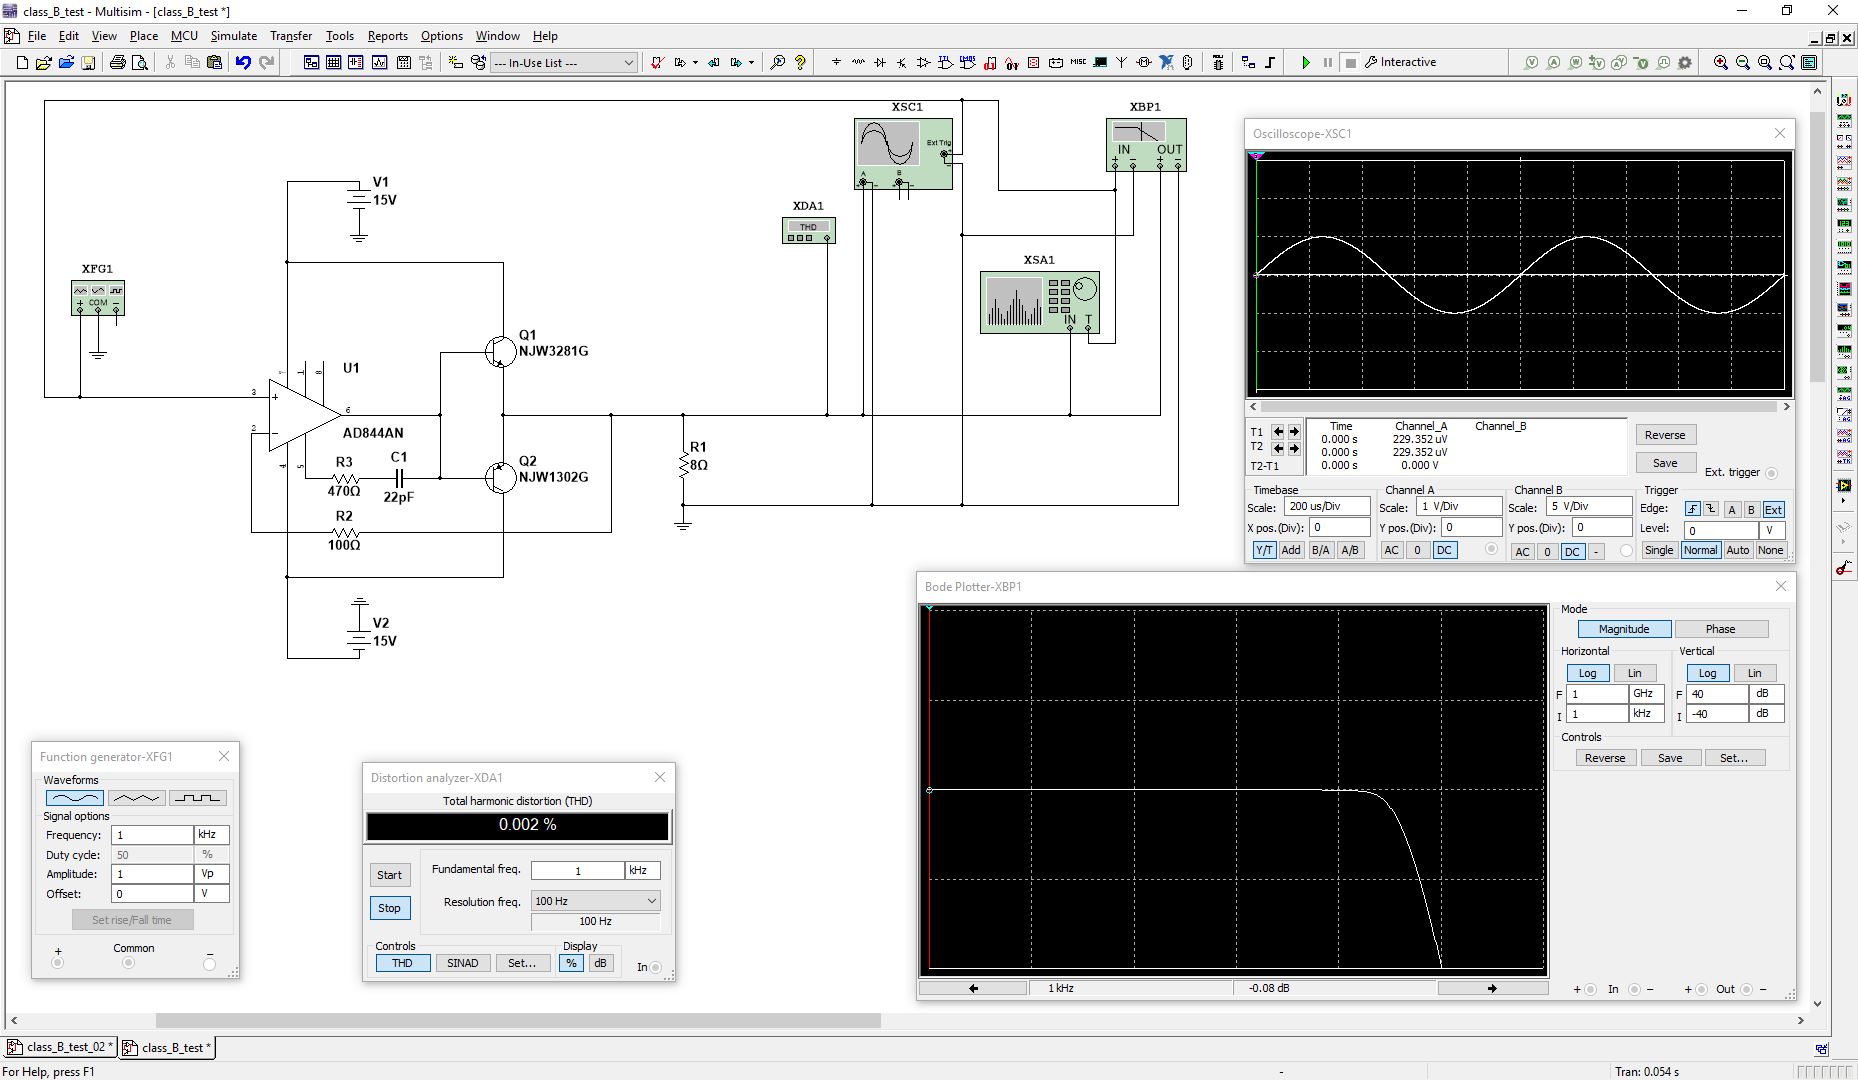Open the Simulate menu

coord(234,36)
